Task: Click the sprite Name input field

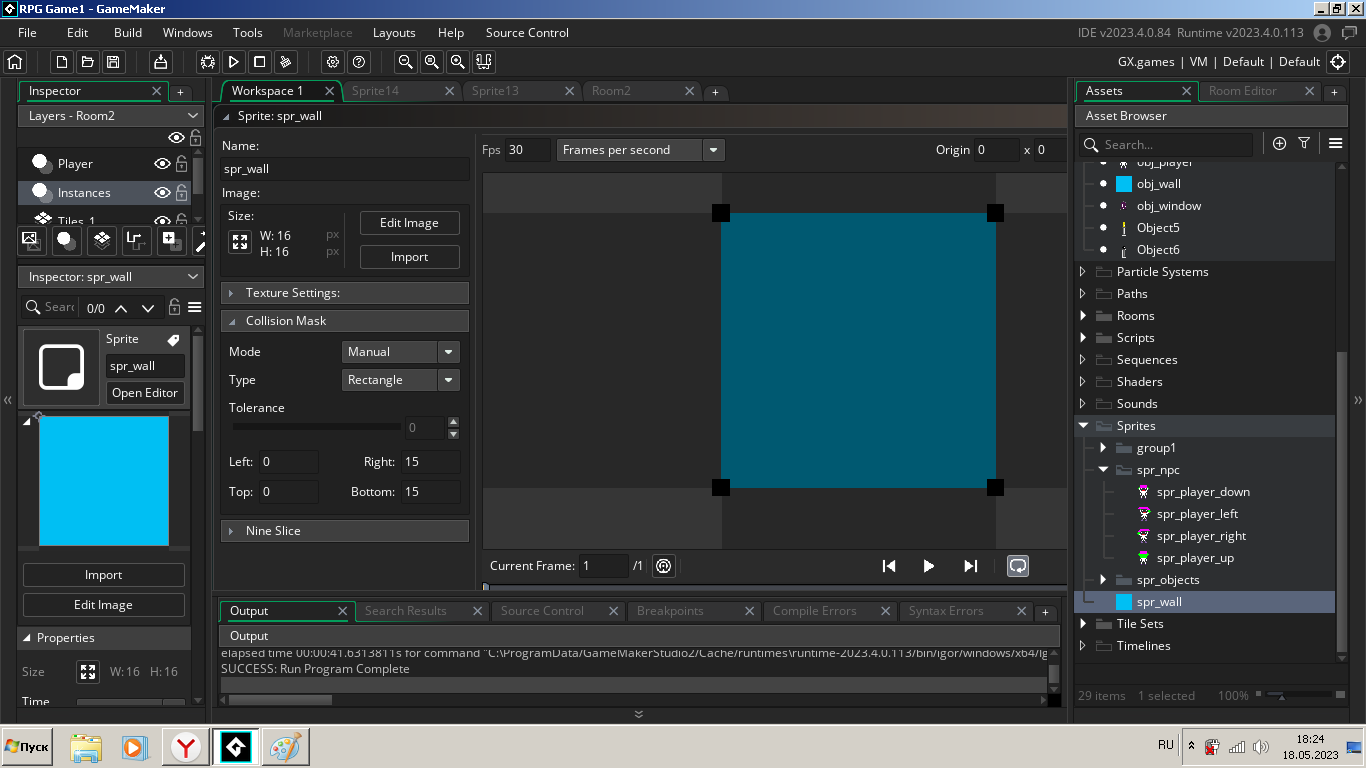Action: 344,169
